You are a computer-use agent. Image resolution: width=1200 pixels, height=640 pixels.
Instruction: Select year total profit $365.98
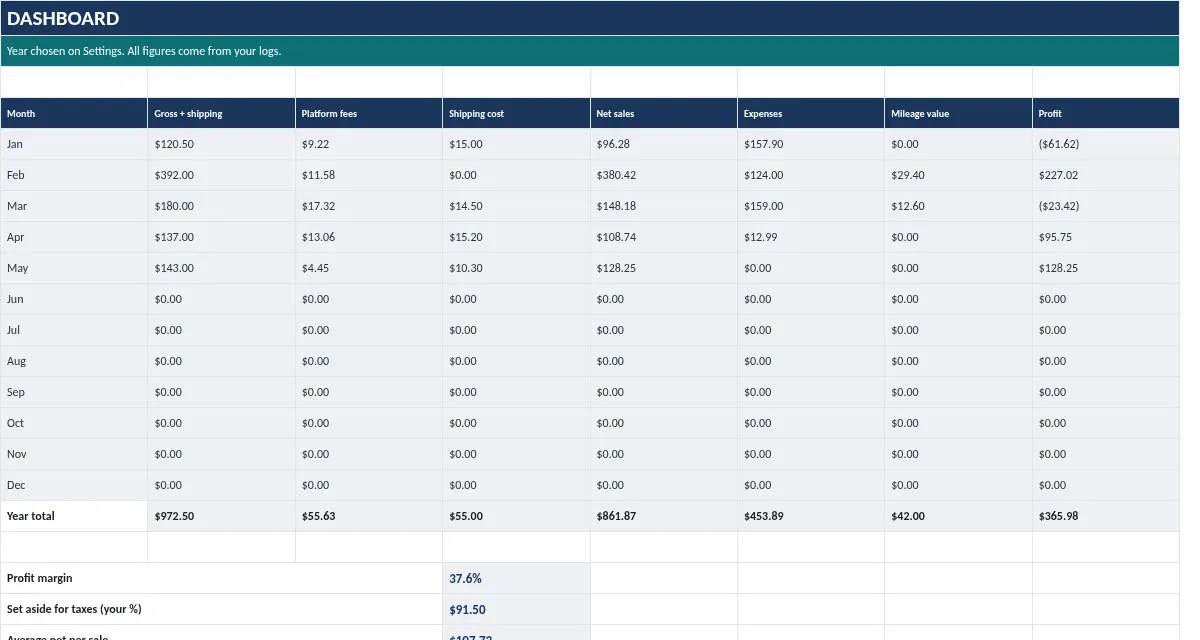(x=1106, y=516)
